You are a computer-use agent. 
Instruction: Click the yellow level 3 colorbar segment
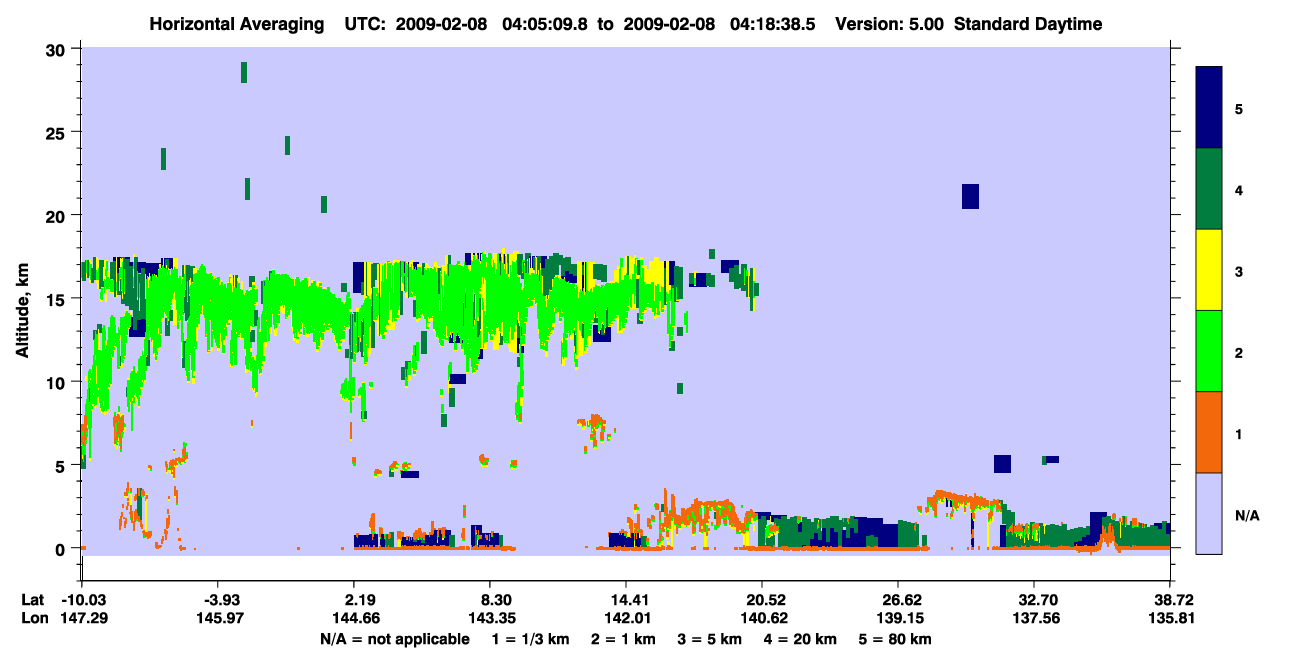[1209, 270]
